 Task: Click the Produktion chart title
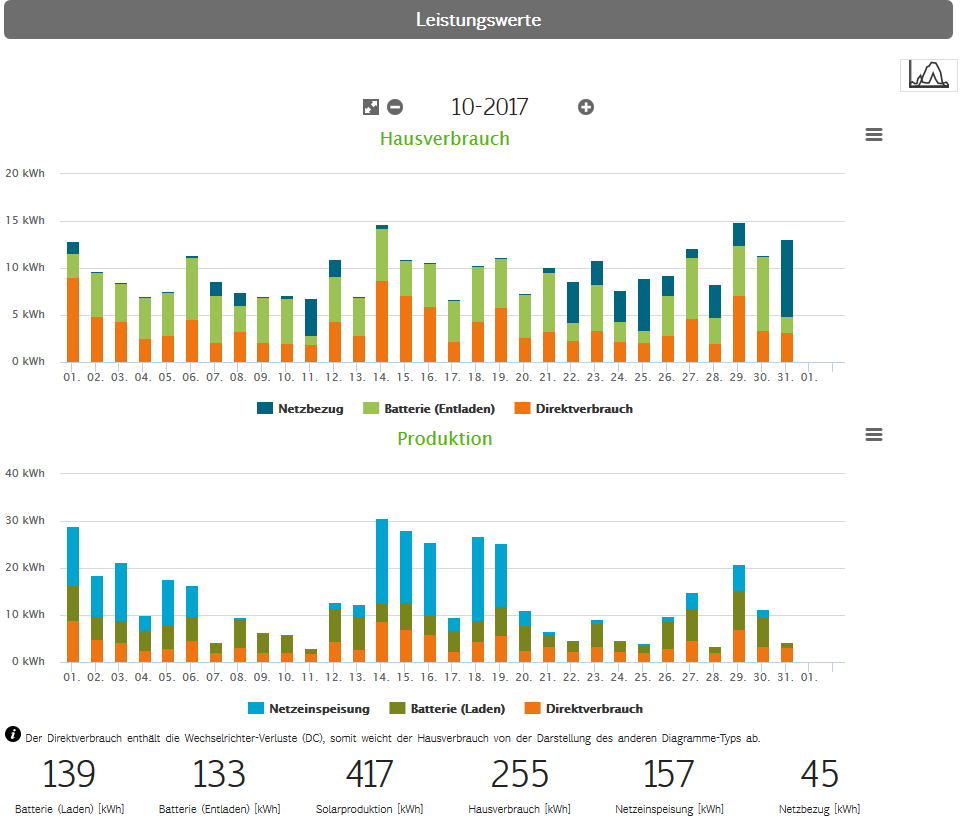click(444, 439)
